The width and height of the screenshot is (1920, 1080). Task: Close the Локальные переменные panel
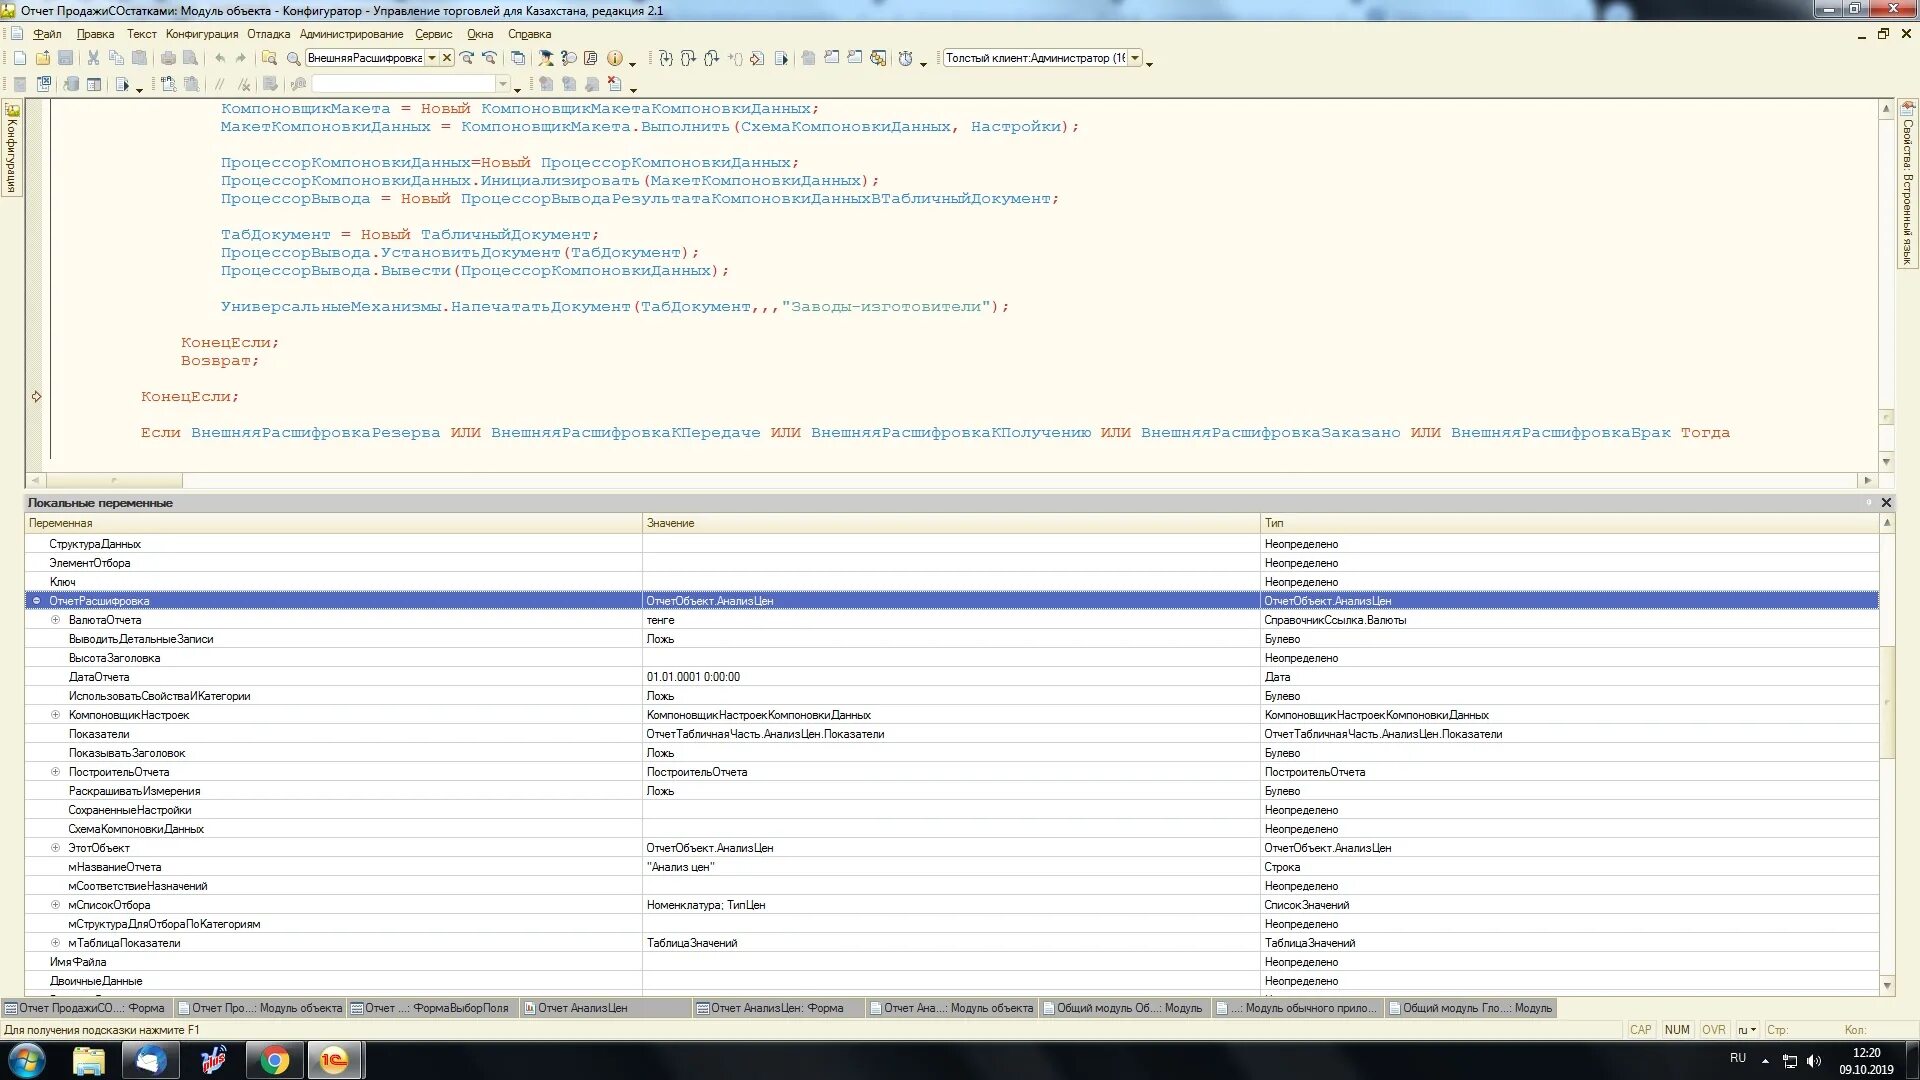pos(1886,503)
